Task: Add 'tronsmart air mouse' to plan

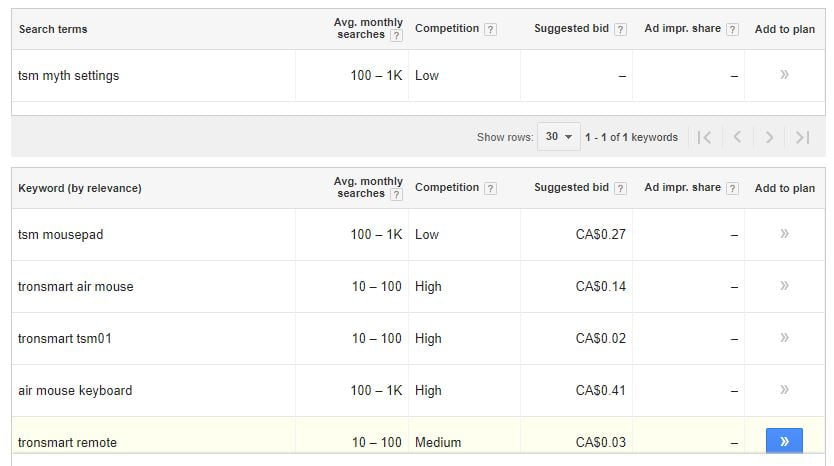Action: [x=784, y=286]
